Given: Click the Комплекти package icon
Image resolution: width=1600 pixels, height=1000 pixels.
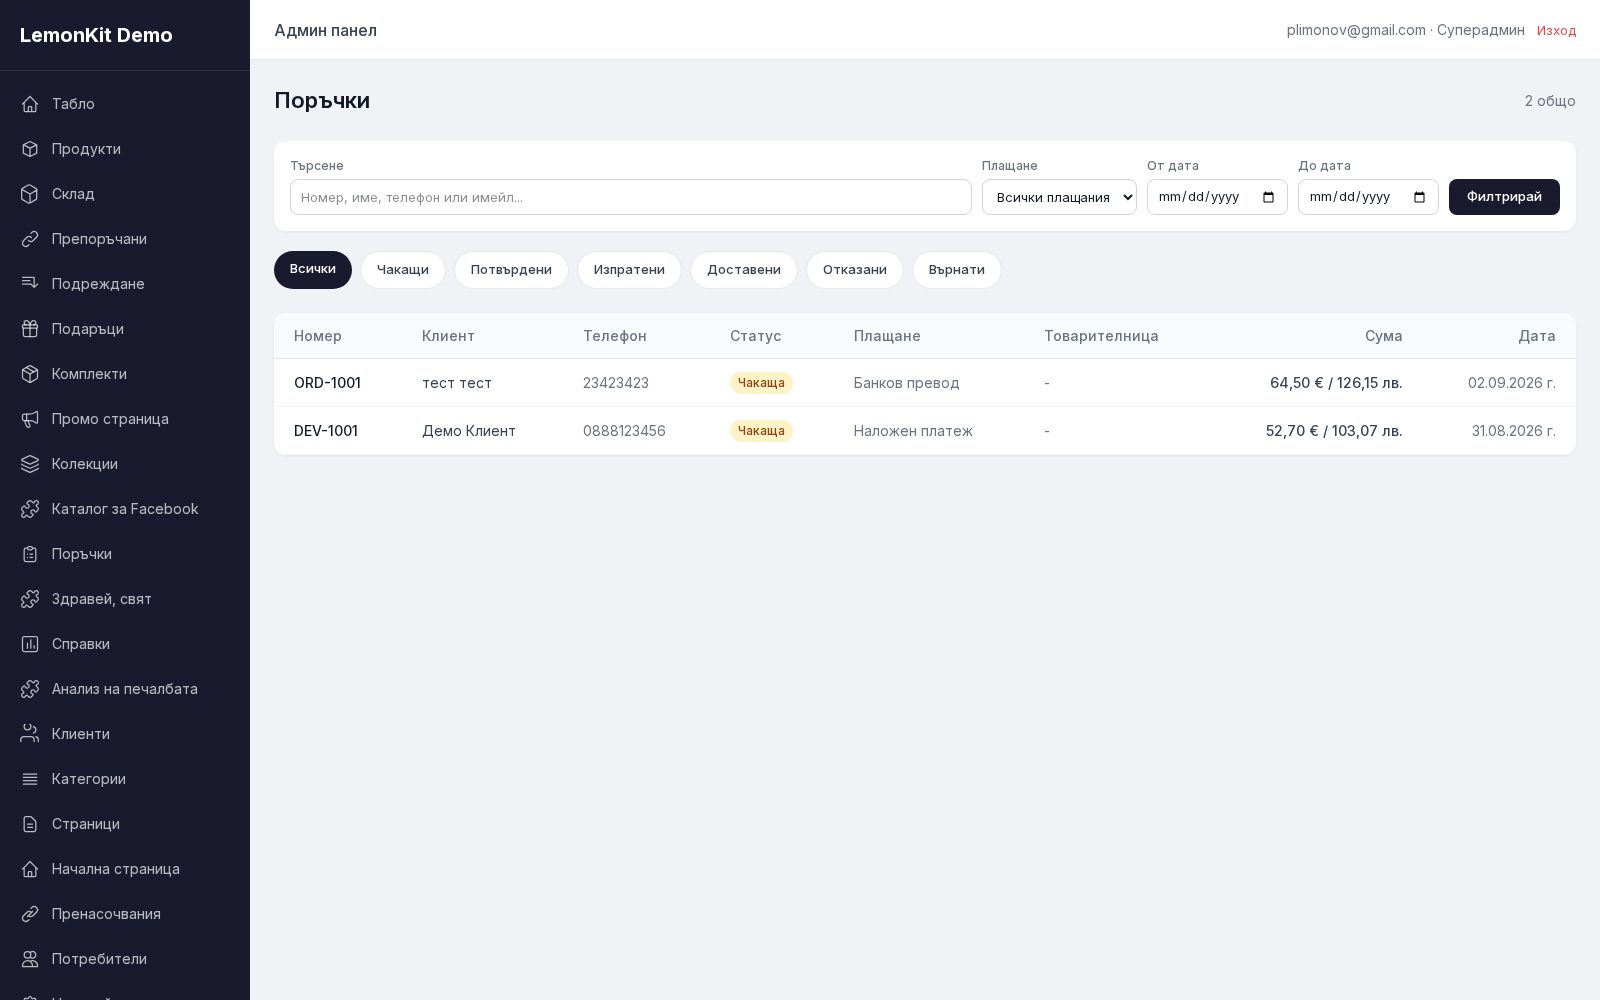Looking at the screenshot, I should pos(30,374).
